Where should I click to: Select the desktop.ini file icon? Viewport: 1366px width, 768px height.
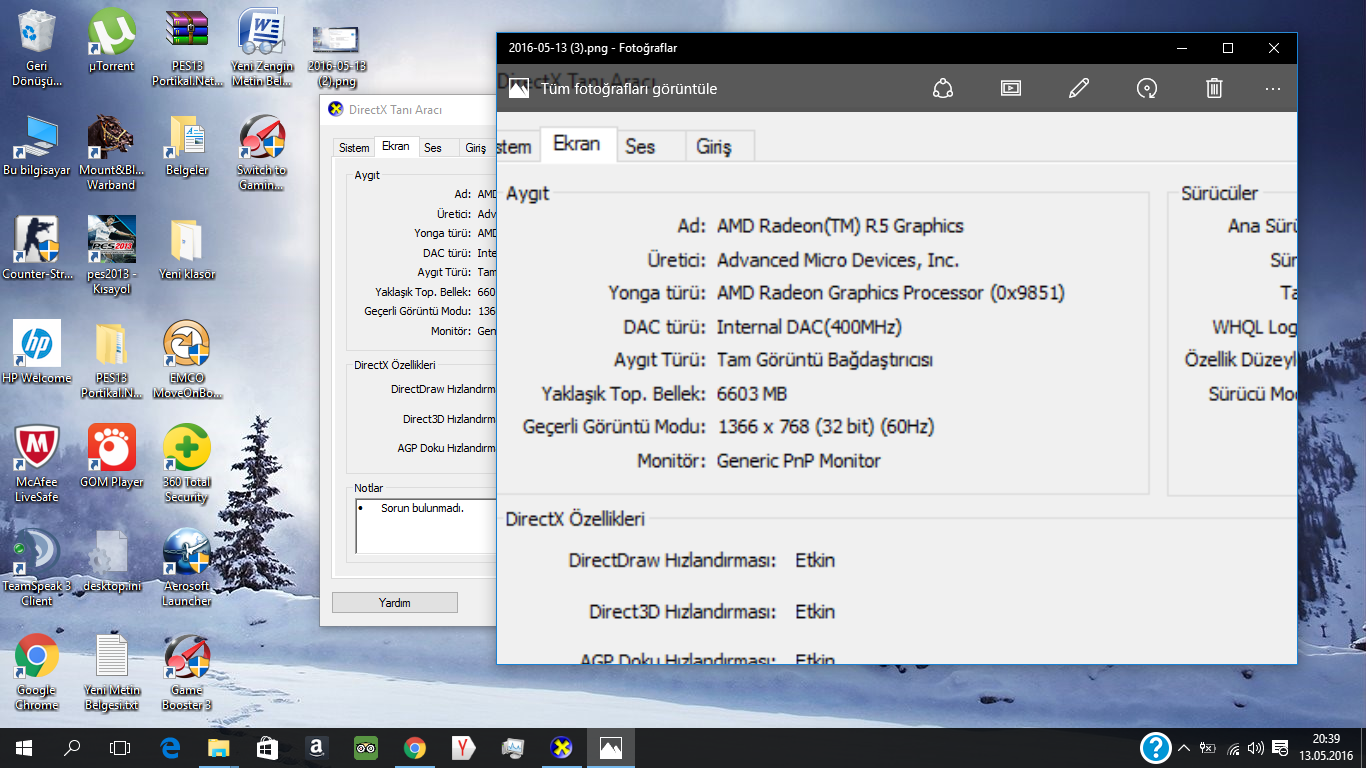point(112,560)
